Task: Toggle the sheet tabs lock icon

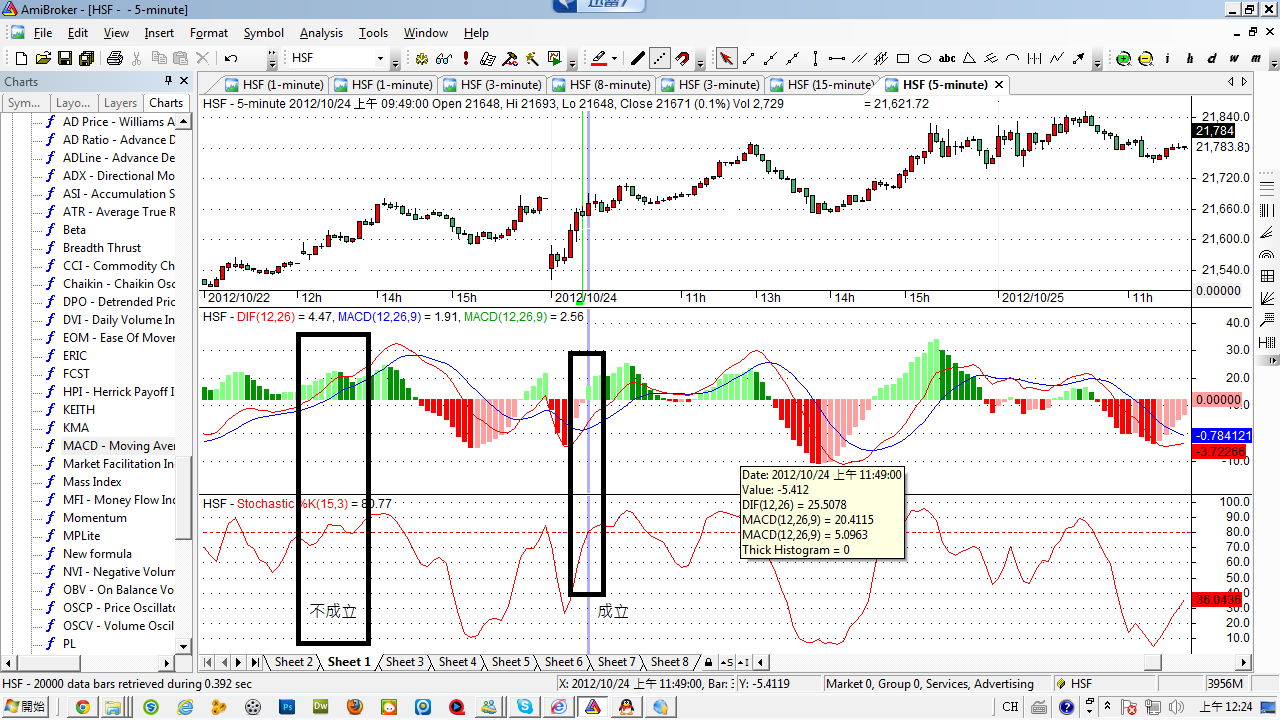Action: tap(709, 662)
